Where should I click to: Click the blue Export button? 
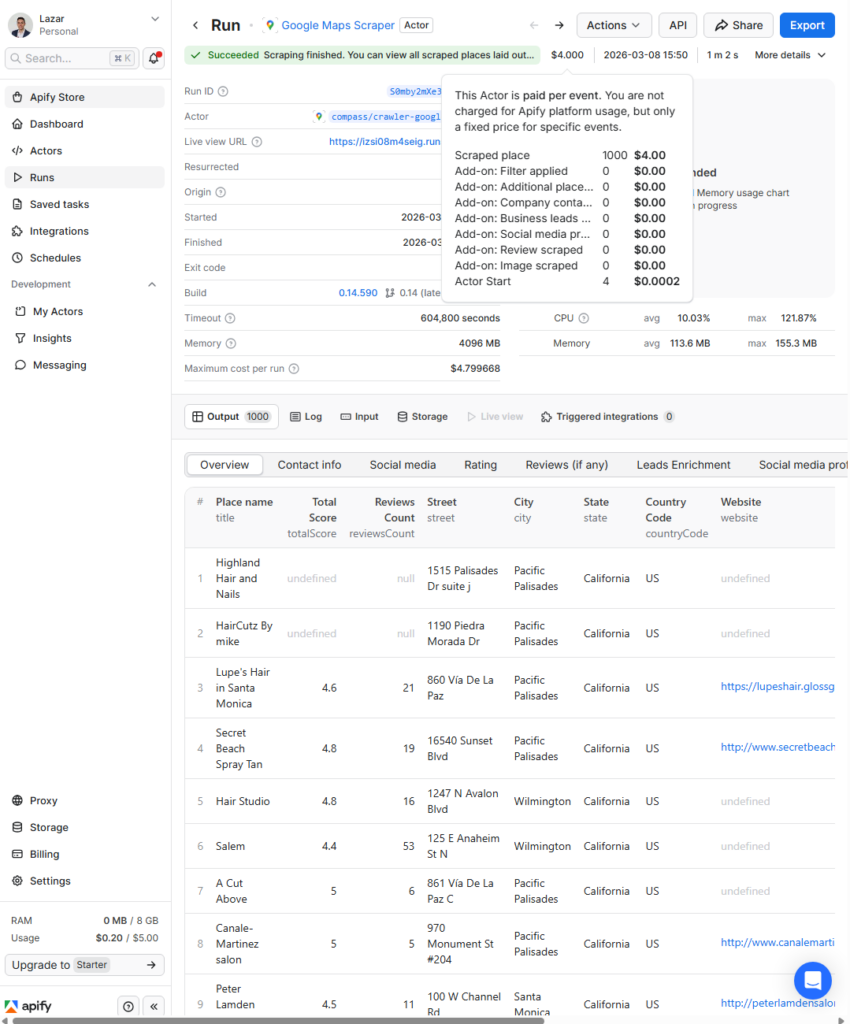click(807, 25)
